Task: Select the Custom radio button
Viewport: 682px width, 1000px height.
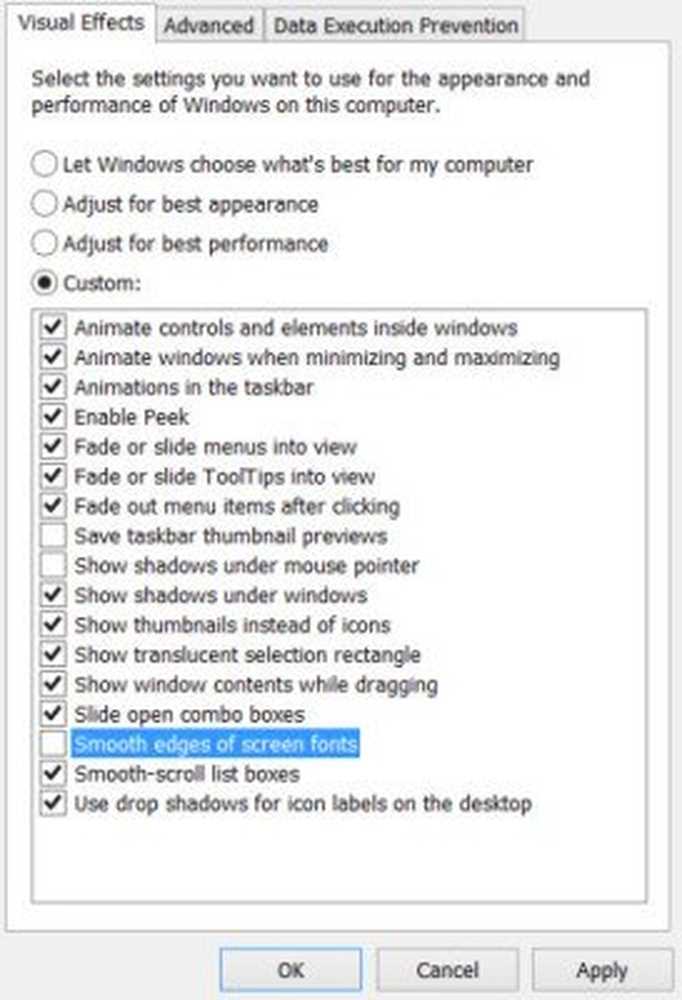Action: [46, 283]
